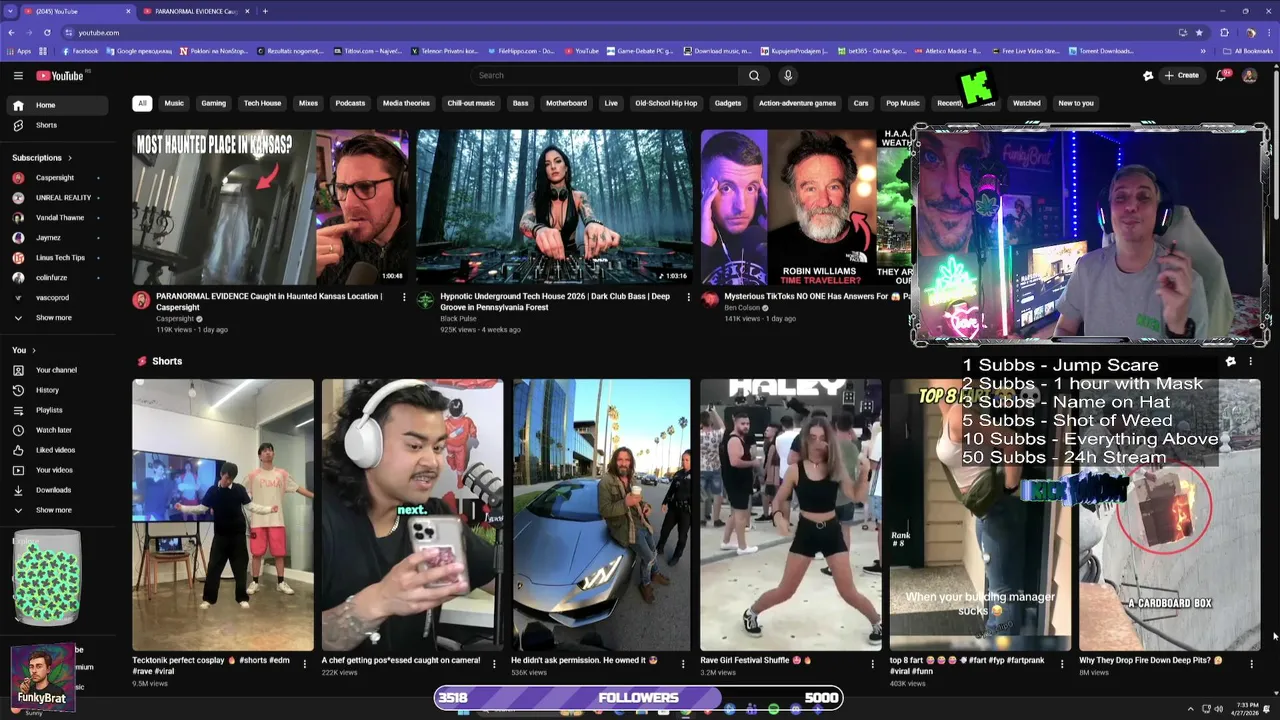Open the Caspersight channel name under video
The width and height of the screenshot is (1280, 720).
click(x=177, y=319)
